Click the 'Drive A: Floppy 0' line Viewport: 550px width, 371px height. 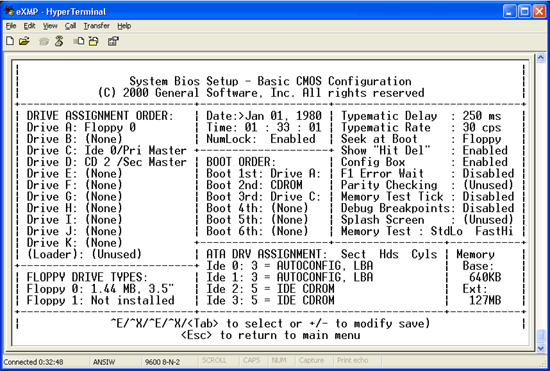coord(81,128)
